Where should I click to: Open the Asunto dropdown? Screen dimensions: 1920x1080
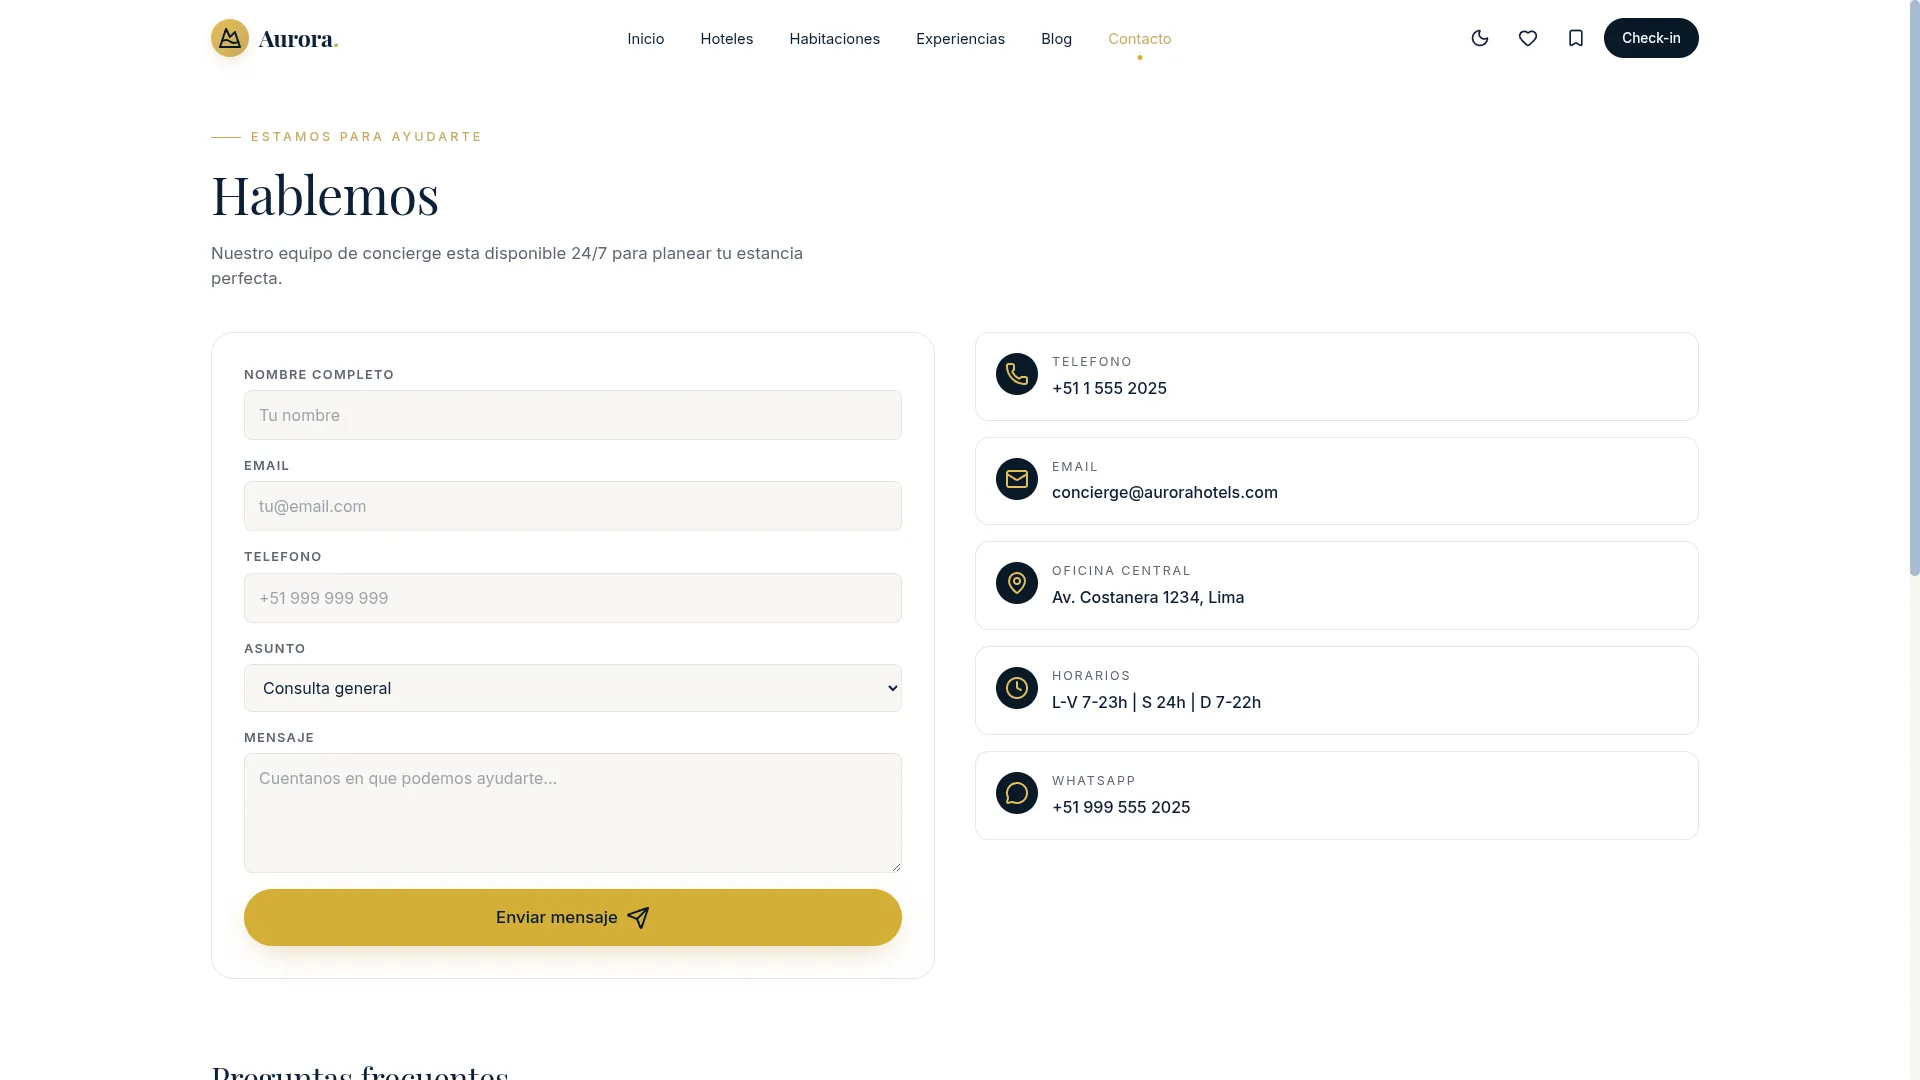point(573,688)
